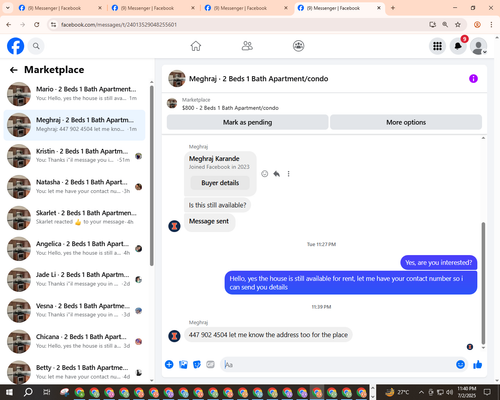Open the Facebook menu grid icon
This screenshot has width=500, height=400.
pyautogui.click(x=437, y=46)
